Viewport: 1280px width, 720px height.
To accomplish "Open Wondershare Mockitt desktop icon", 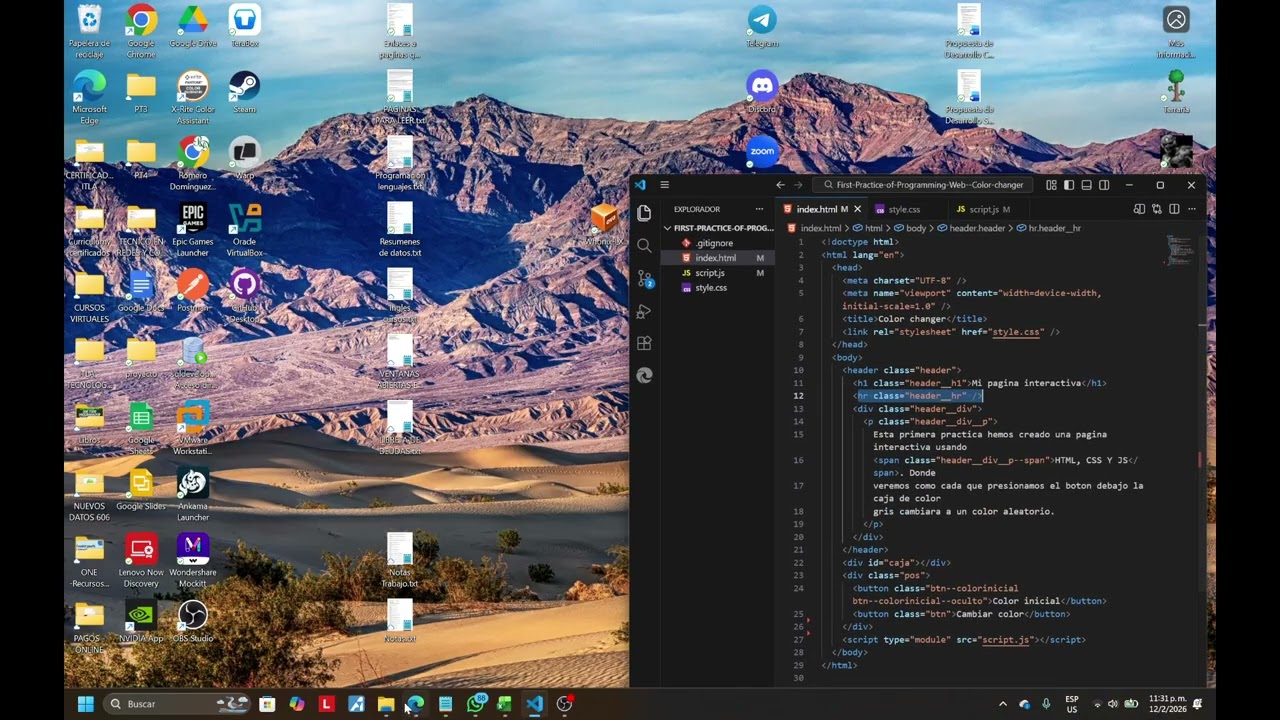I will (193, 560).
